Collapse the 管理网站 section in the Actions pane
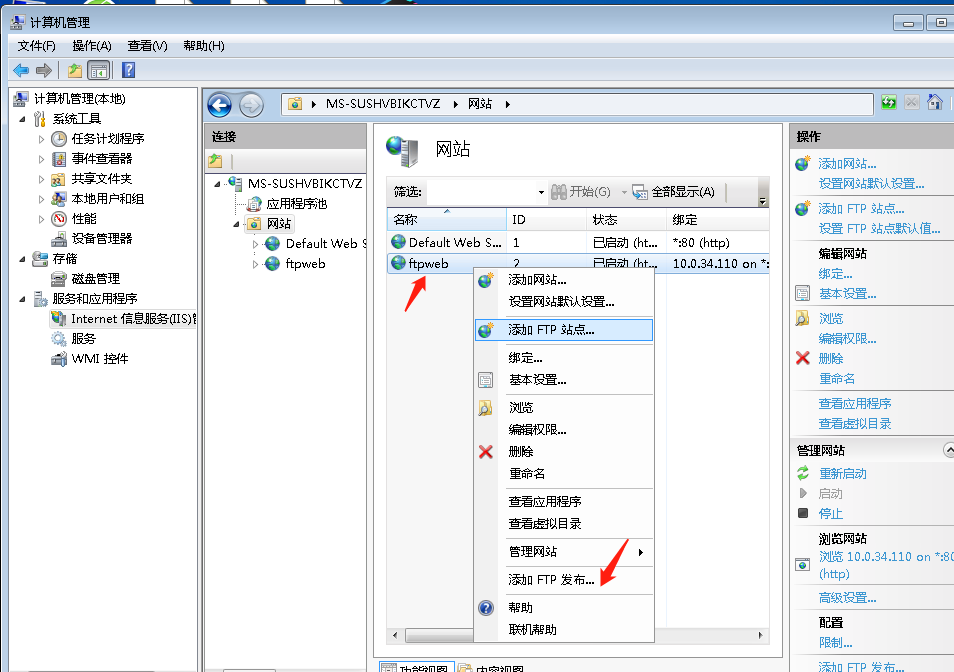The image size is (954, 672). [949, 449]
